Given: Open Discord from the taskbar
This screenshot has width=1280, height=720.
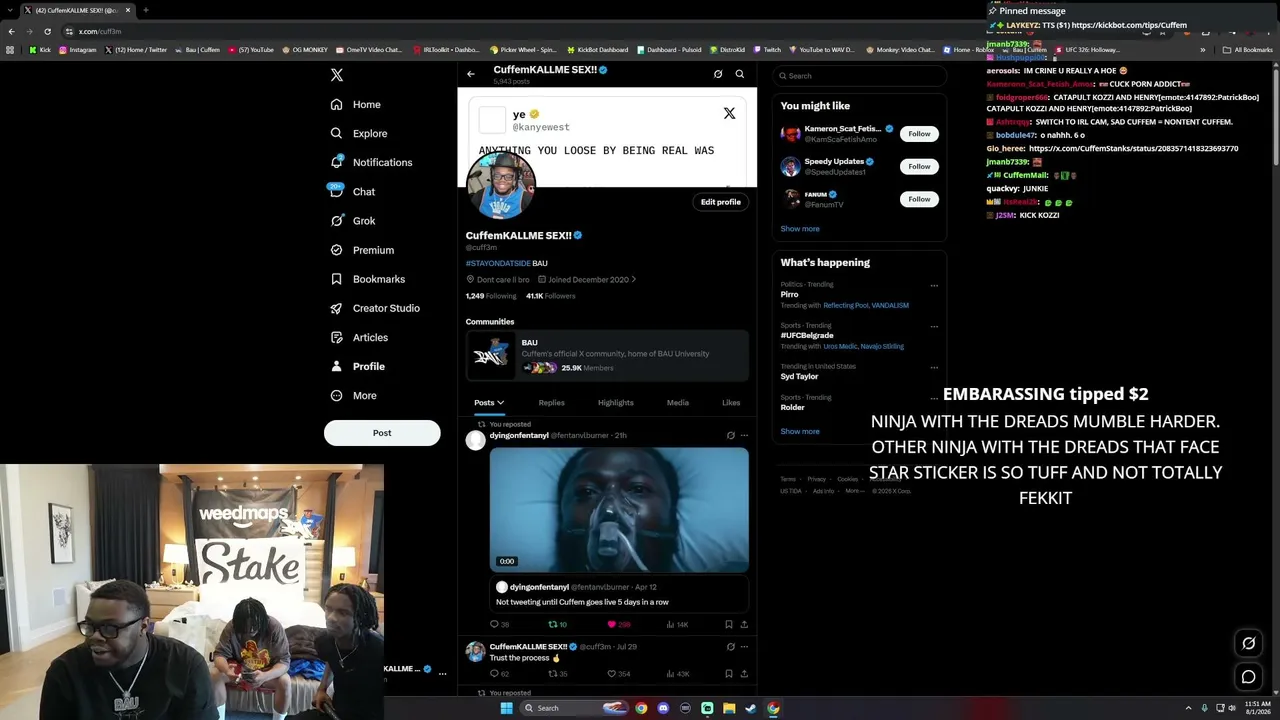Looking at the screenshot, I should [663, 708].
